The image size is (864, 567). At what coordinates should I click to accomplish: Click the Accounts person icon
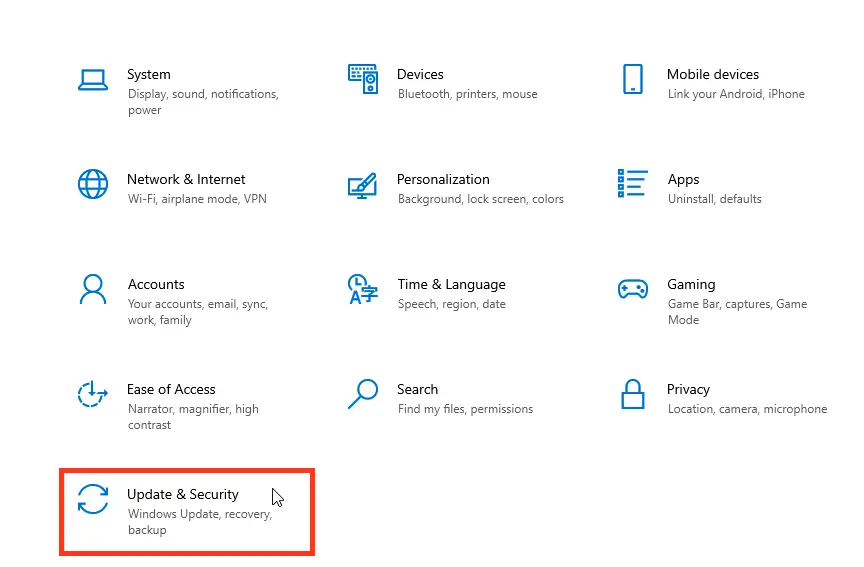pyautogui.click(x=93, y=289)
